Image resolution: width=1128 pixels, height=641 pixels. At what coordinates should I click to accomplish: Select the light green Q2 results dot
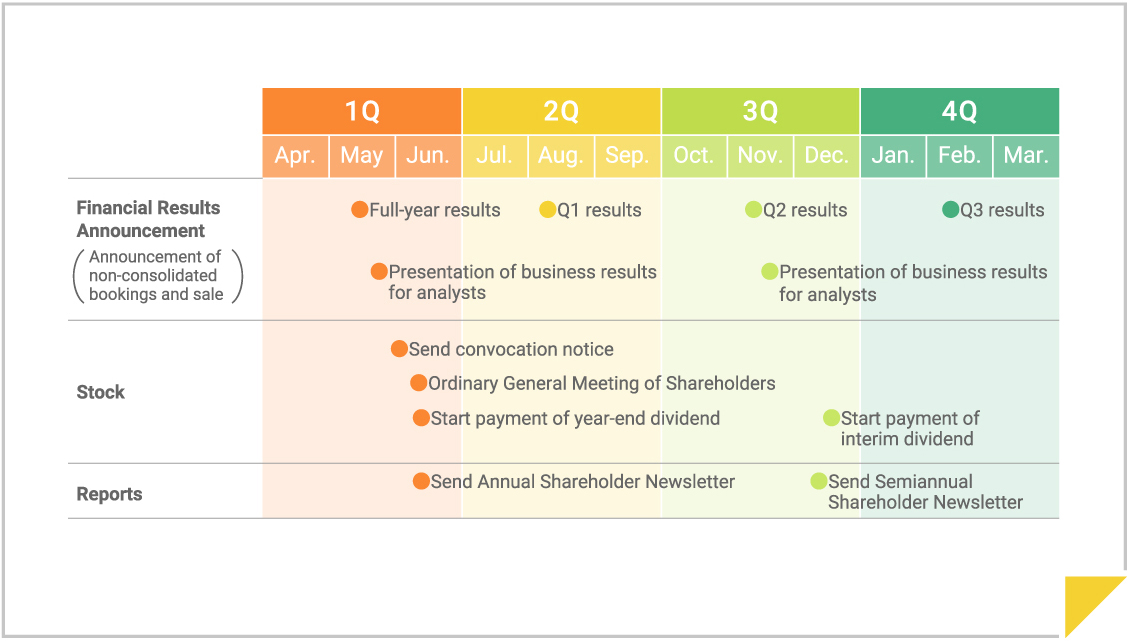pyautogui.click(x=754, y=210)
